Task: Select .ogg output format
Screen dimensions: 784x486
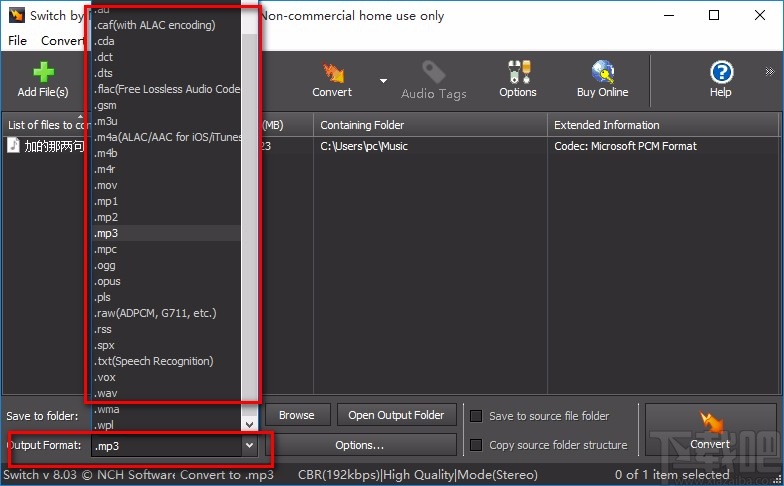Action: tap(166, 265)
